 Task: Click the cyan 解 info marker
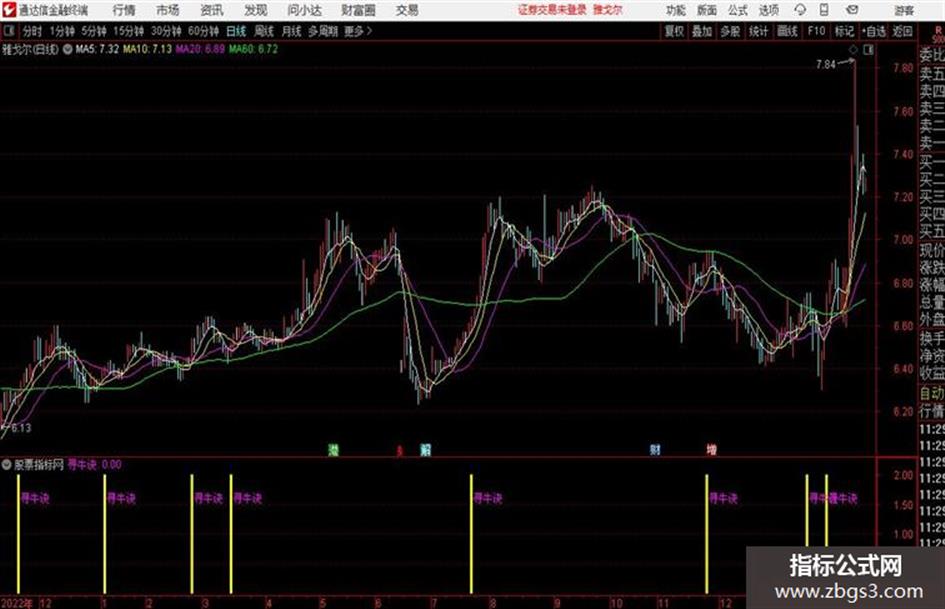coord(425,449)
